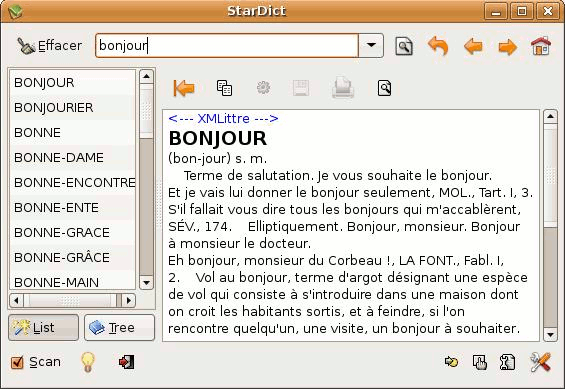Switch to Tree view
The height and width of the screenshot is (389, 565).
(119, 327)
